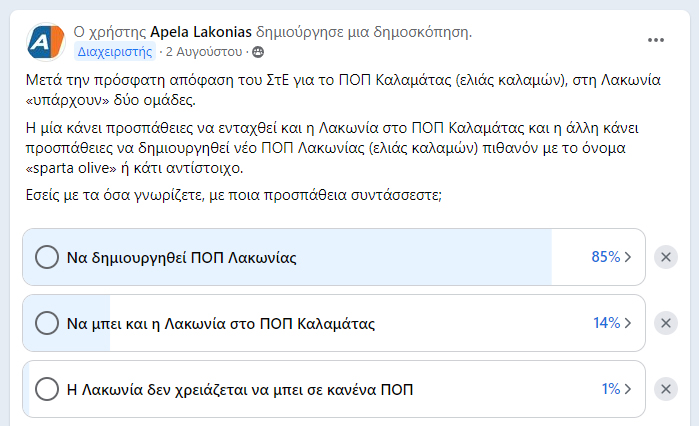699x426 pixels.
Task: Open the Apela Lakonias profile name link
Action: click(201, 32)
